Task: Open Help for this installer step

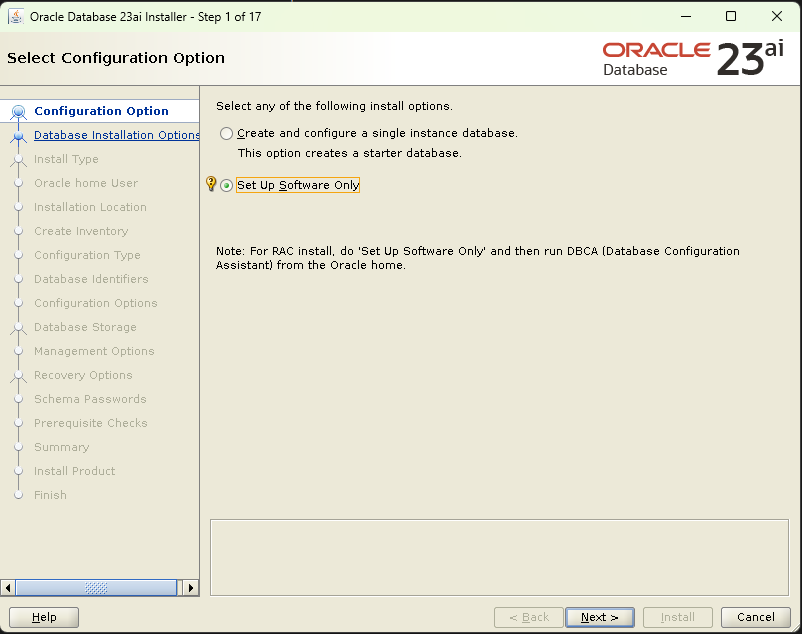Action: pyautogui.click(x=43, y=617)
